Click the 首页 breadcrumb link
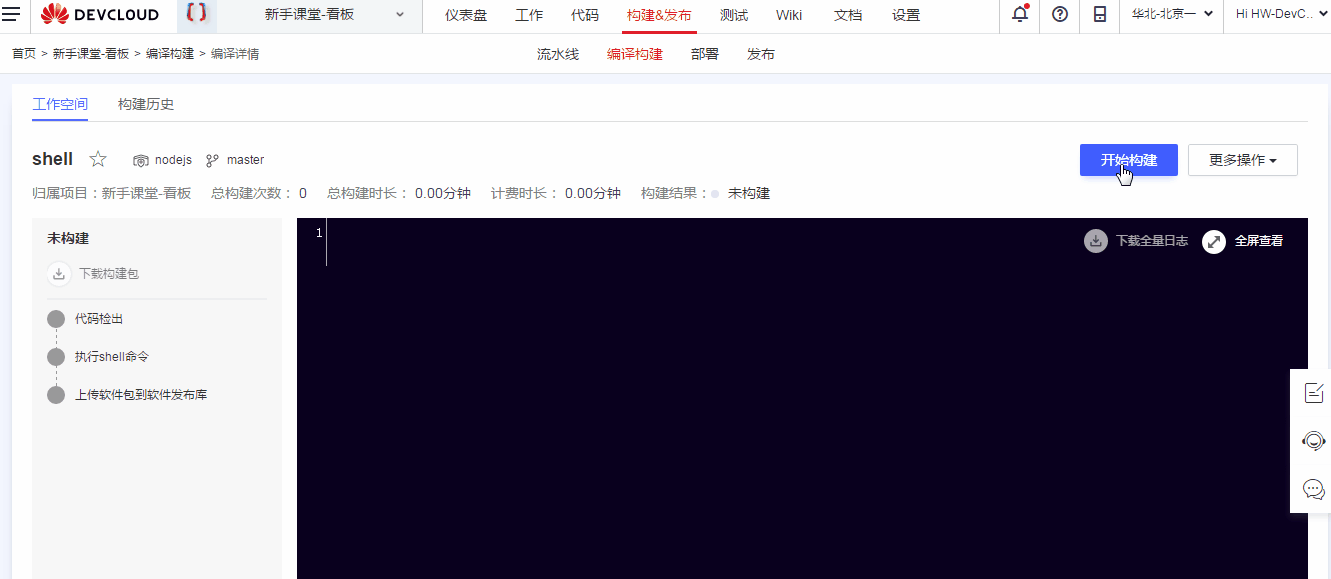 24,54
